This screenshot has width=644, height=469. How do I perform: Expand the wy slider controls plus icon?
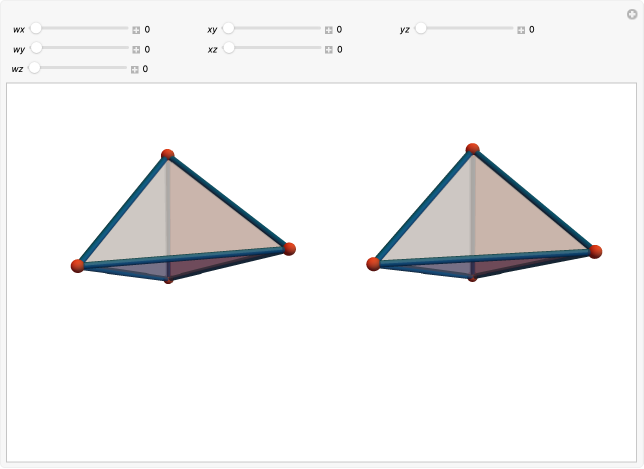coord(136,49)
